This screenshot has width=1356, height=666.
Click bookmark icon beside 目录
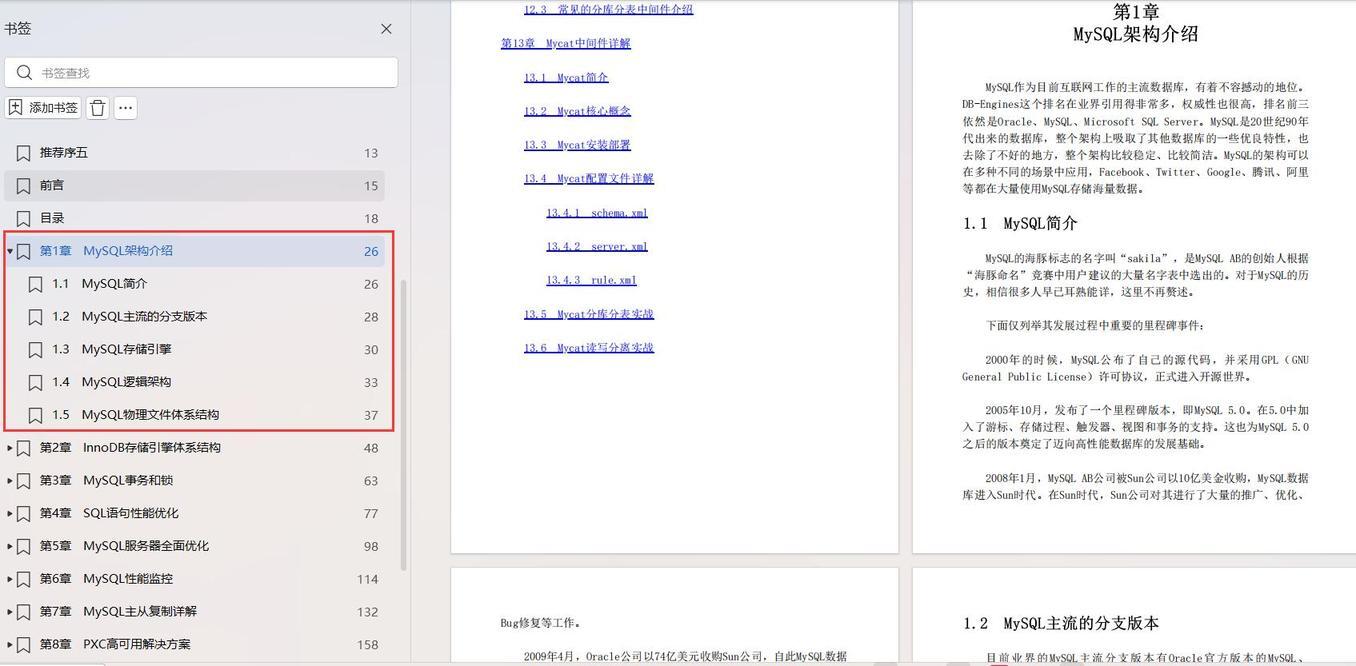tap(23, 218)
